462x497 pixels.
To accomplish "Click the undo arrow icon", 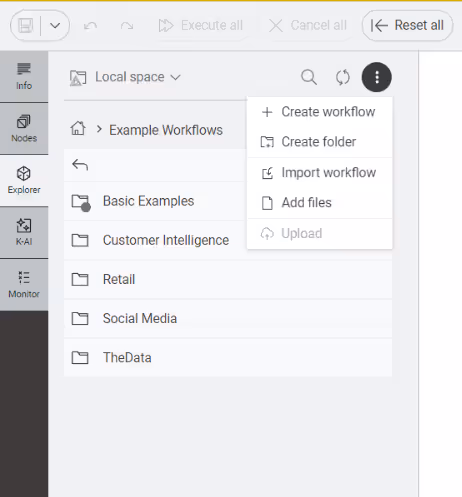I will coord(90,26).
